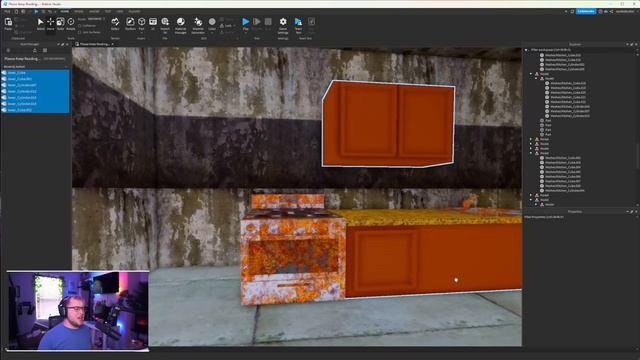Screen dimensions: 640x360
Task: Click the Lock tool in the Edit group
Action: click(227, 26)
